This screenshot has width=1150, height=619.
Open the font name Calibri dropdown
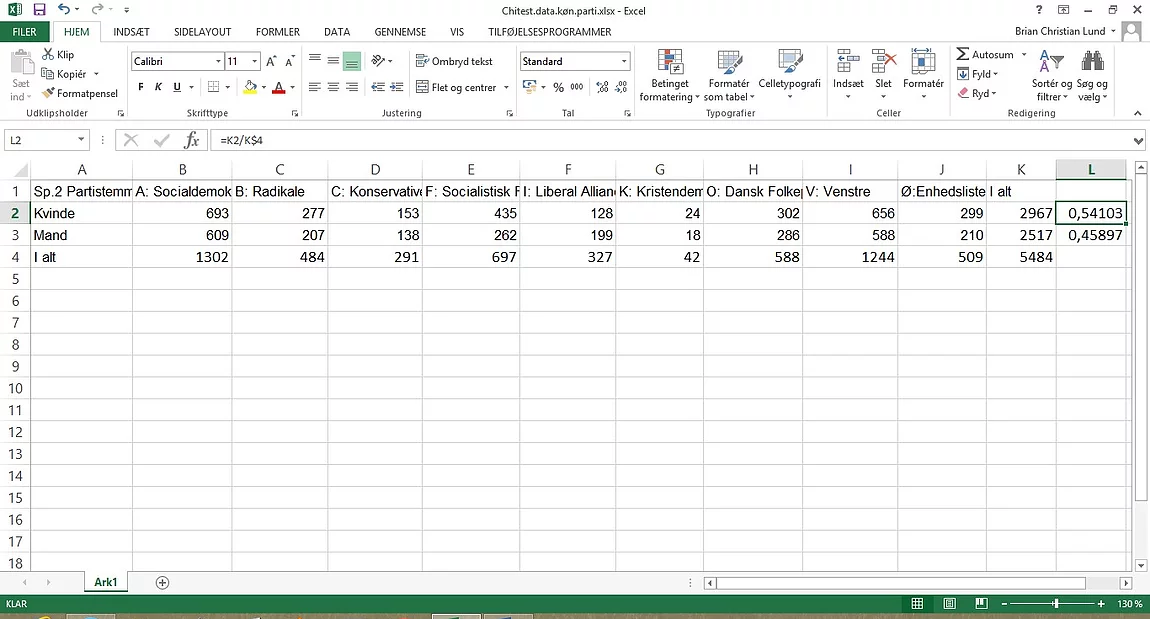tap(218, 61)
